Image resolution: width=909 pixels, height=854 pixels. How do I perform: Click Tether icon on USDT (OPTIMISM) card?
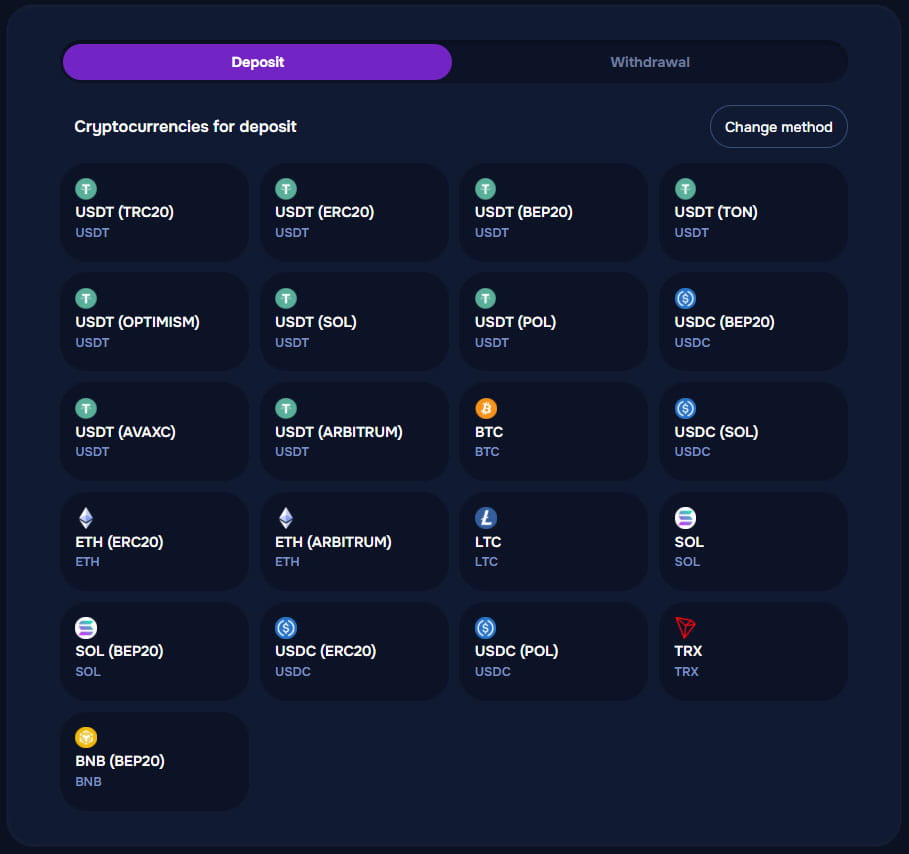(x=86, y=299)
